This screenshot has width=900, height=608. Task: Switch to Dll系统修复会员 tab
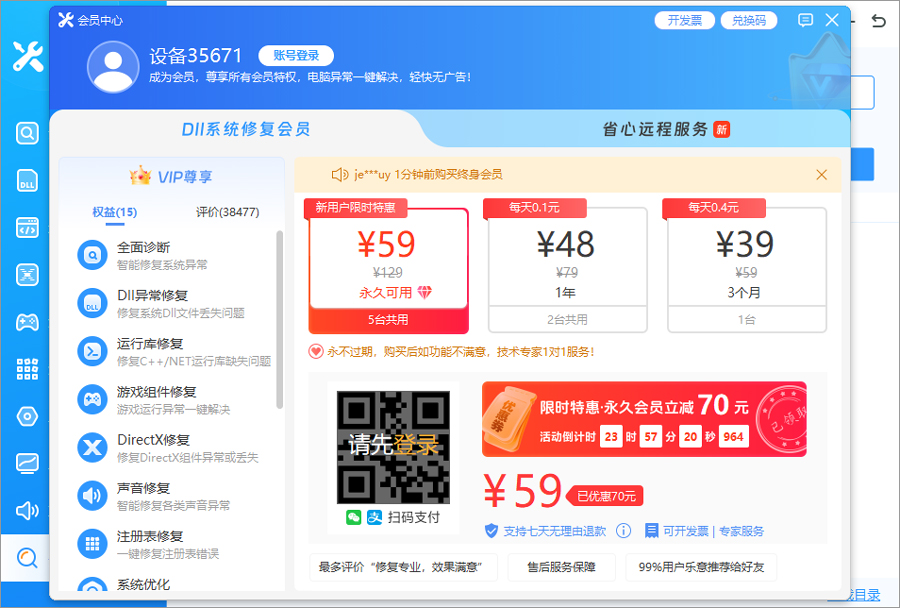pyautogui.click(x=246, y=129)
